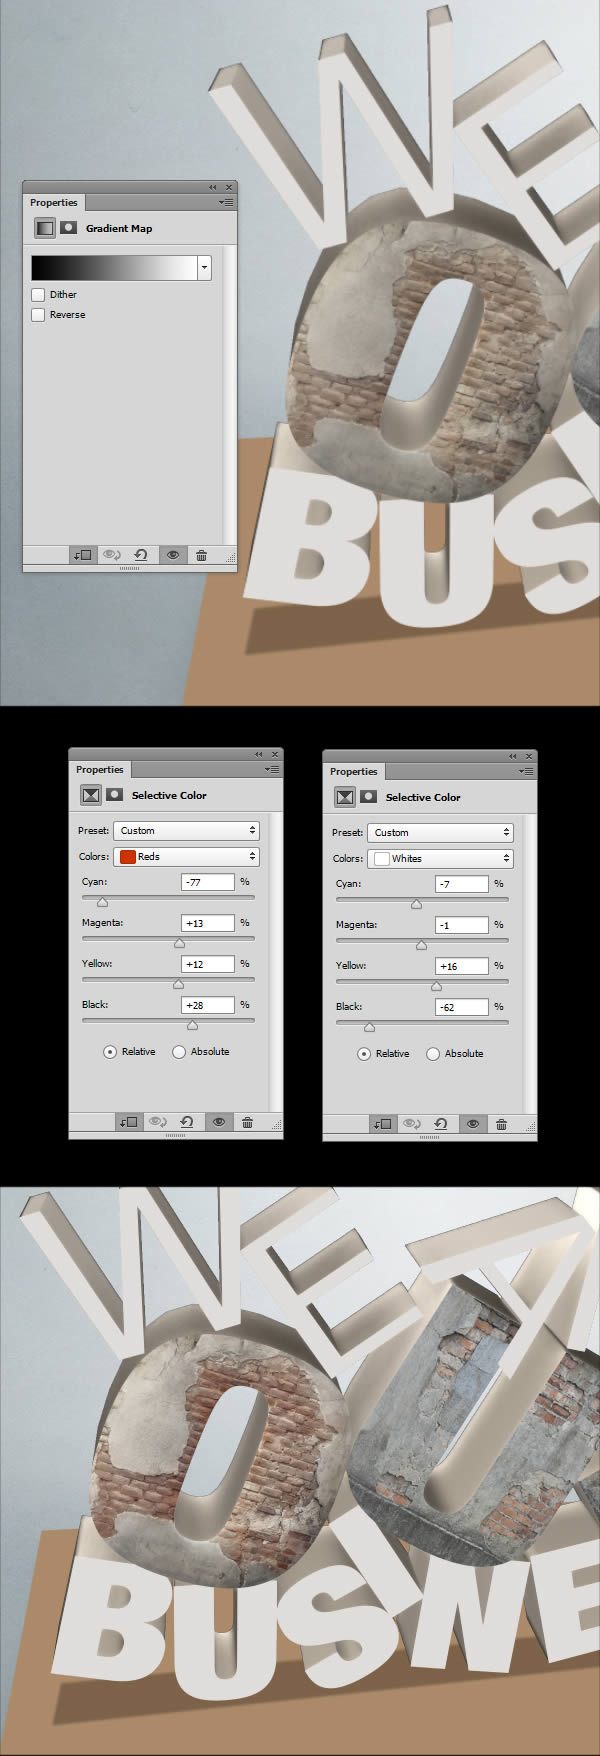Open the Whites Selective Color panel flyout menu
The image size is (600, 1756).
[527, 771]
